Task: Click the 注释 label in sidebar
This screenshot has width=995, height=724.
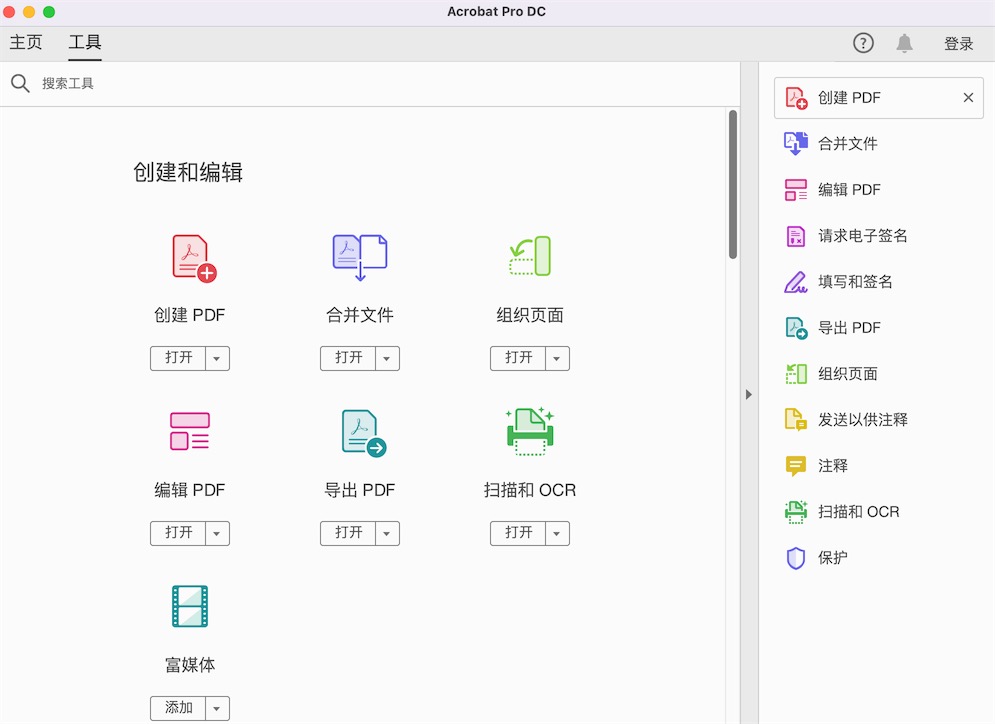Action: pyautogui.click(x=833, y=466)
